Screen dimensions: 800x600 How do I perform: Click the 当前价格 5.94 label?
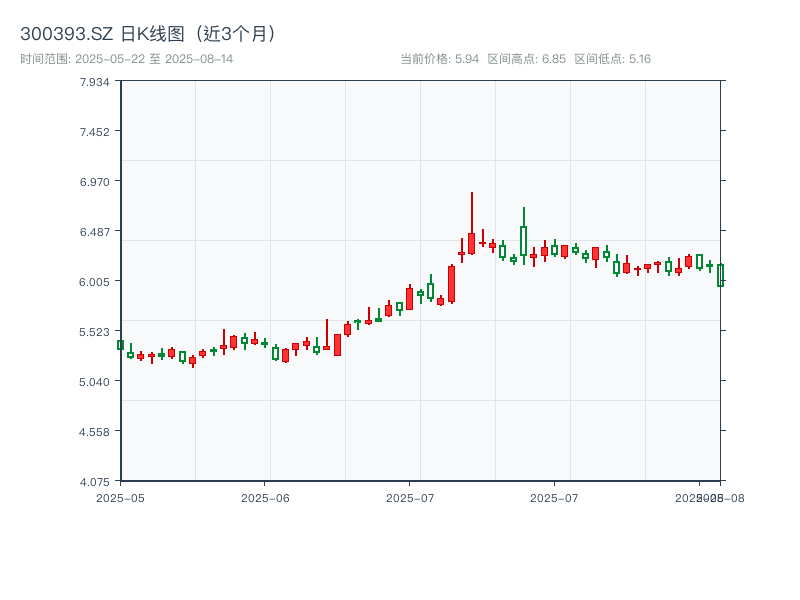439,59
